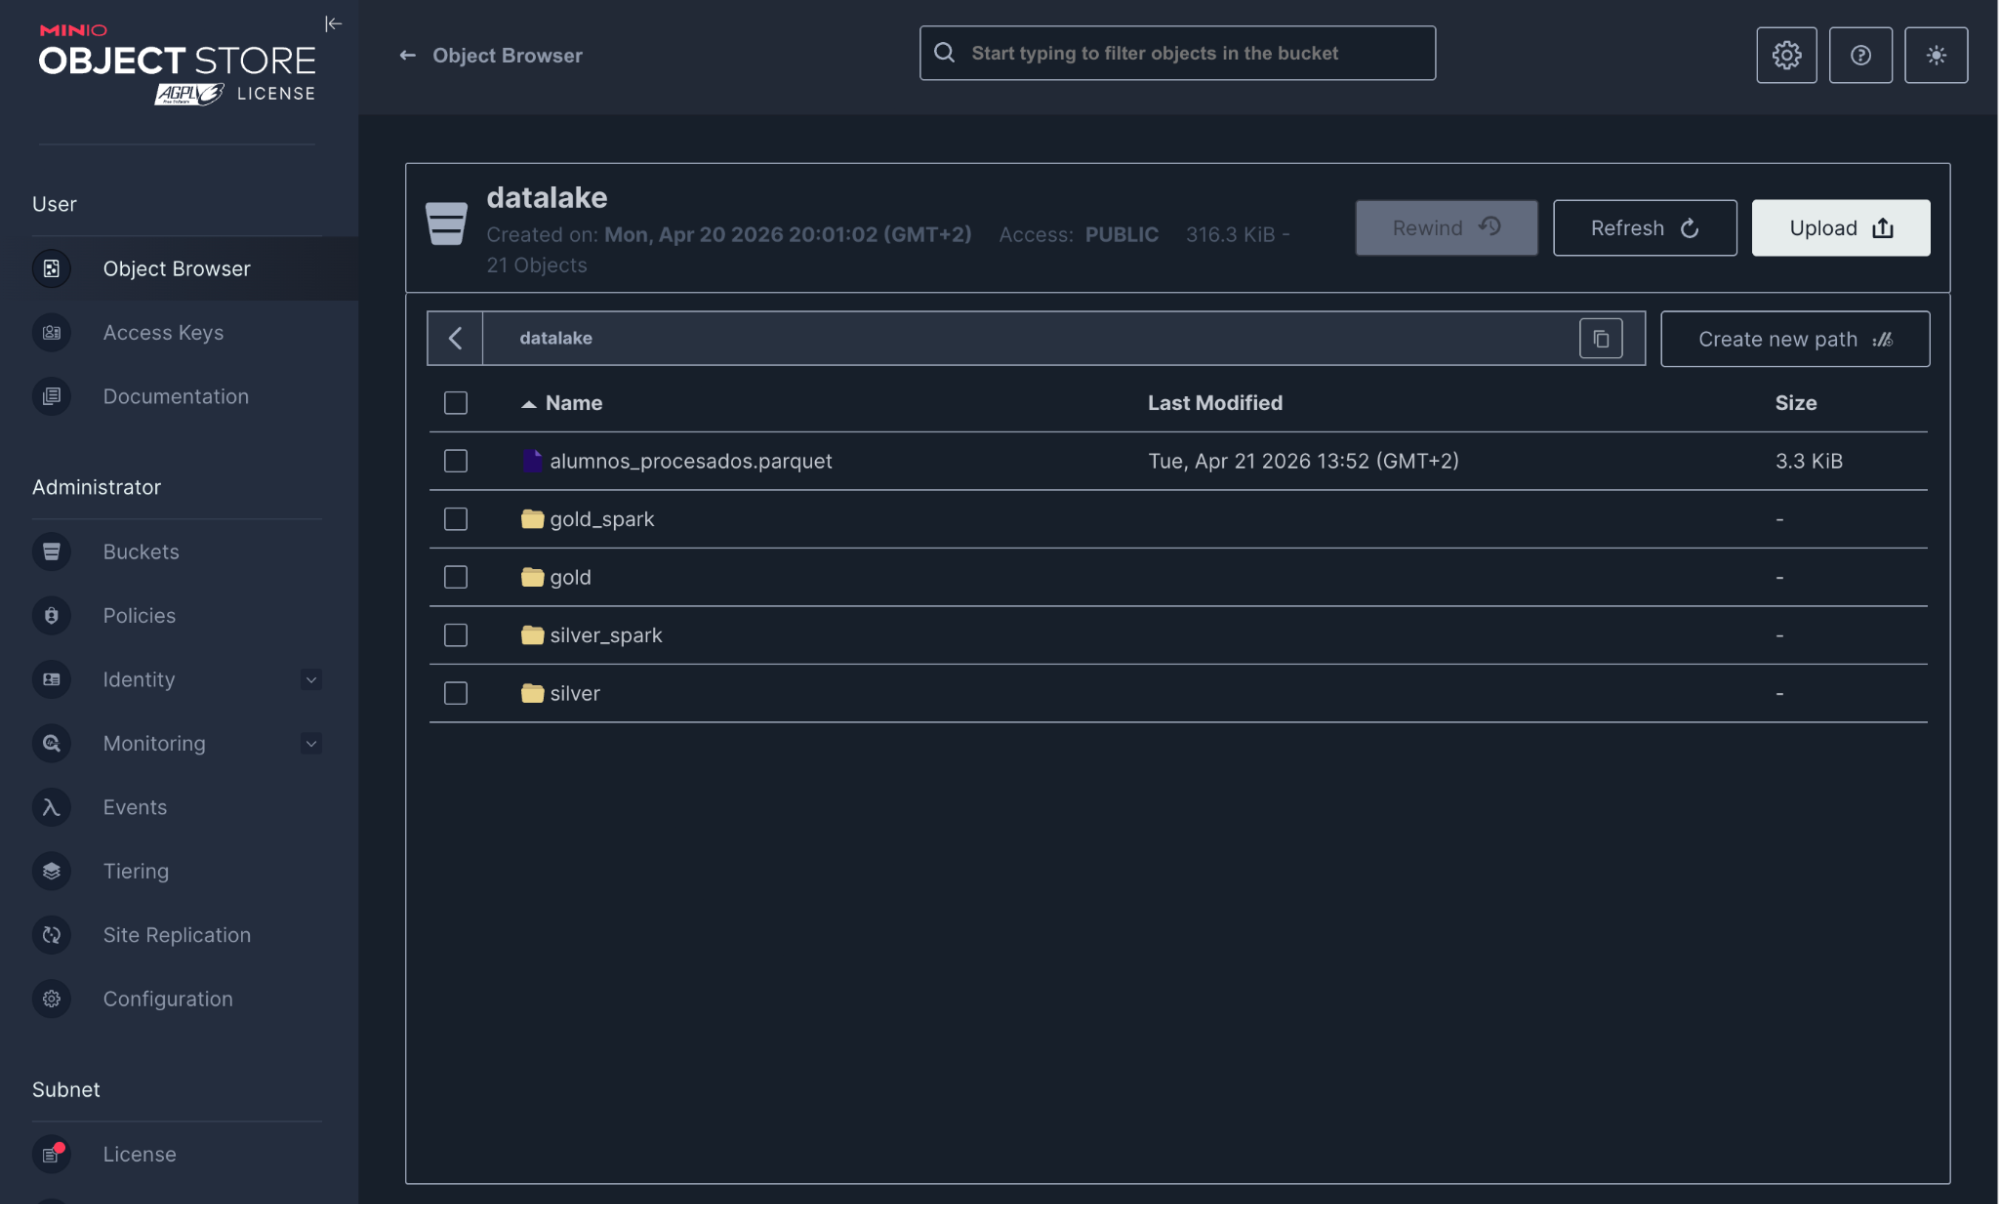The image size is (1999, 1205).
Task: Copy the path with the copy icon
Action: [x=1601, y=339]
